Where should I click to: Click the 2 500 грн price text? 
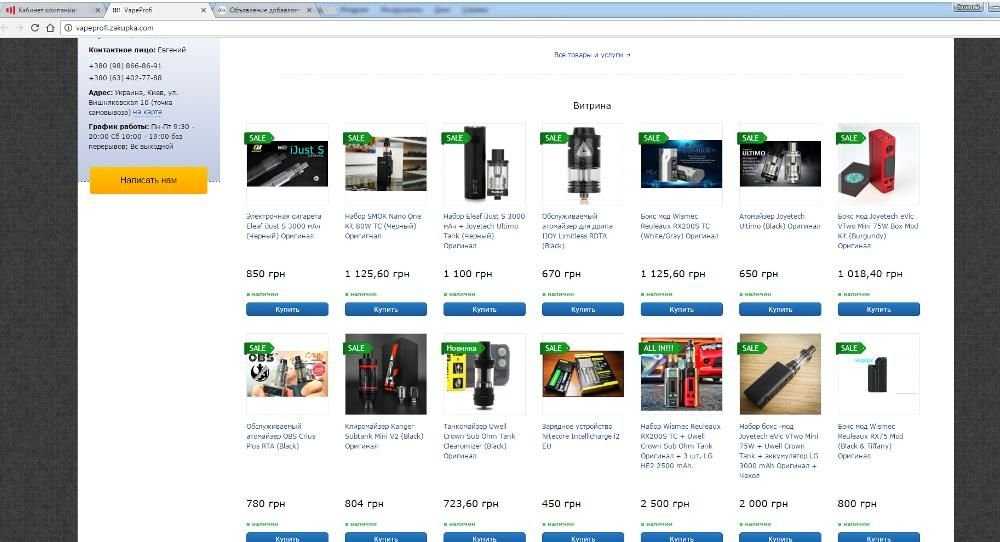(x=665, y=504)
